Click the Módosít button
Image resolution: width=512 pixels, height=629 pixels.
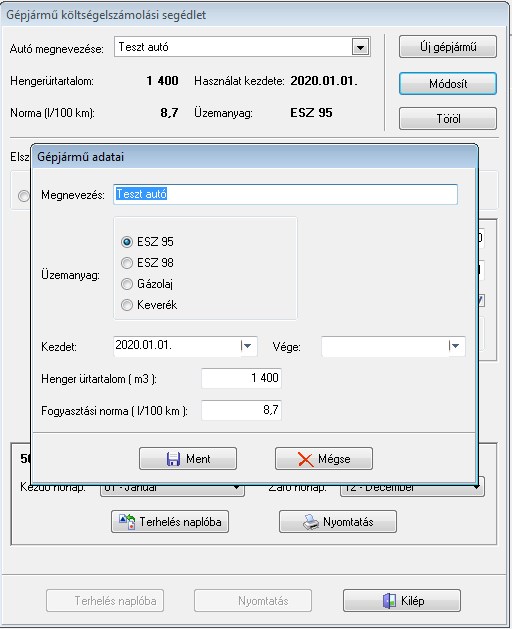(448, 83)
